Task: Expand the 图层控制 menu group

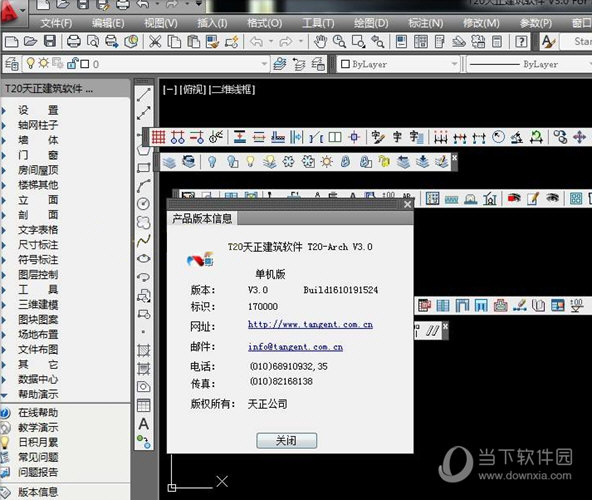Action: [38, 275]
